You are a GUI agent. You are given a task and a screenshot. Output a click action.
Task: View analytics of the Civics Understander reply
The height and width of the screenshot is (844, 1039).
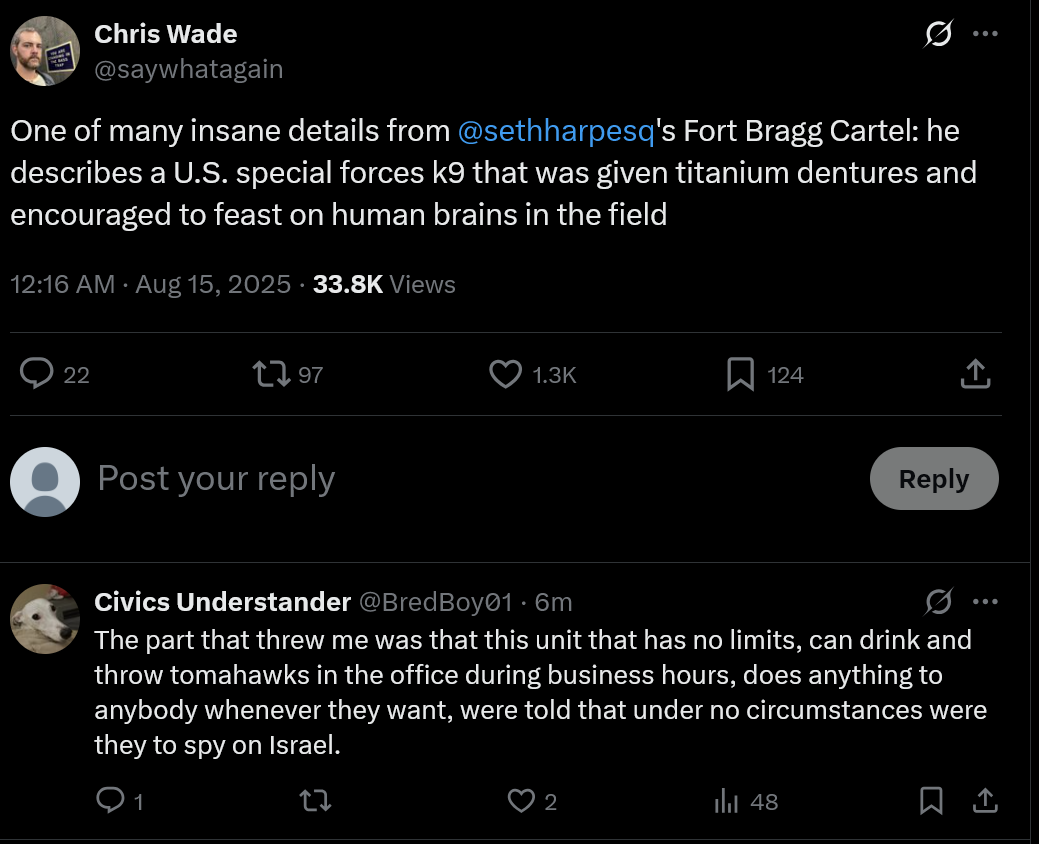[x=727, y=800]
